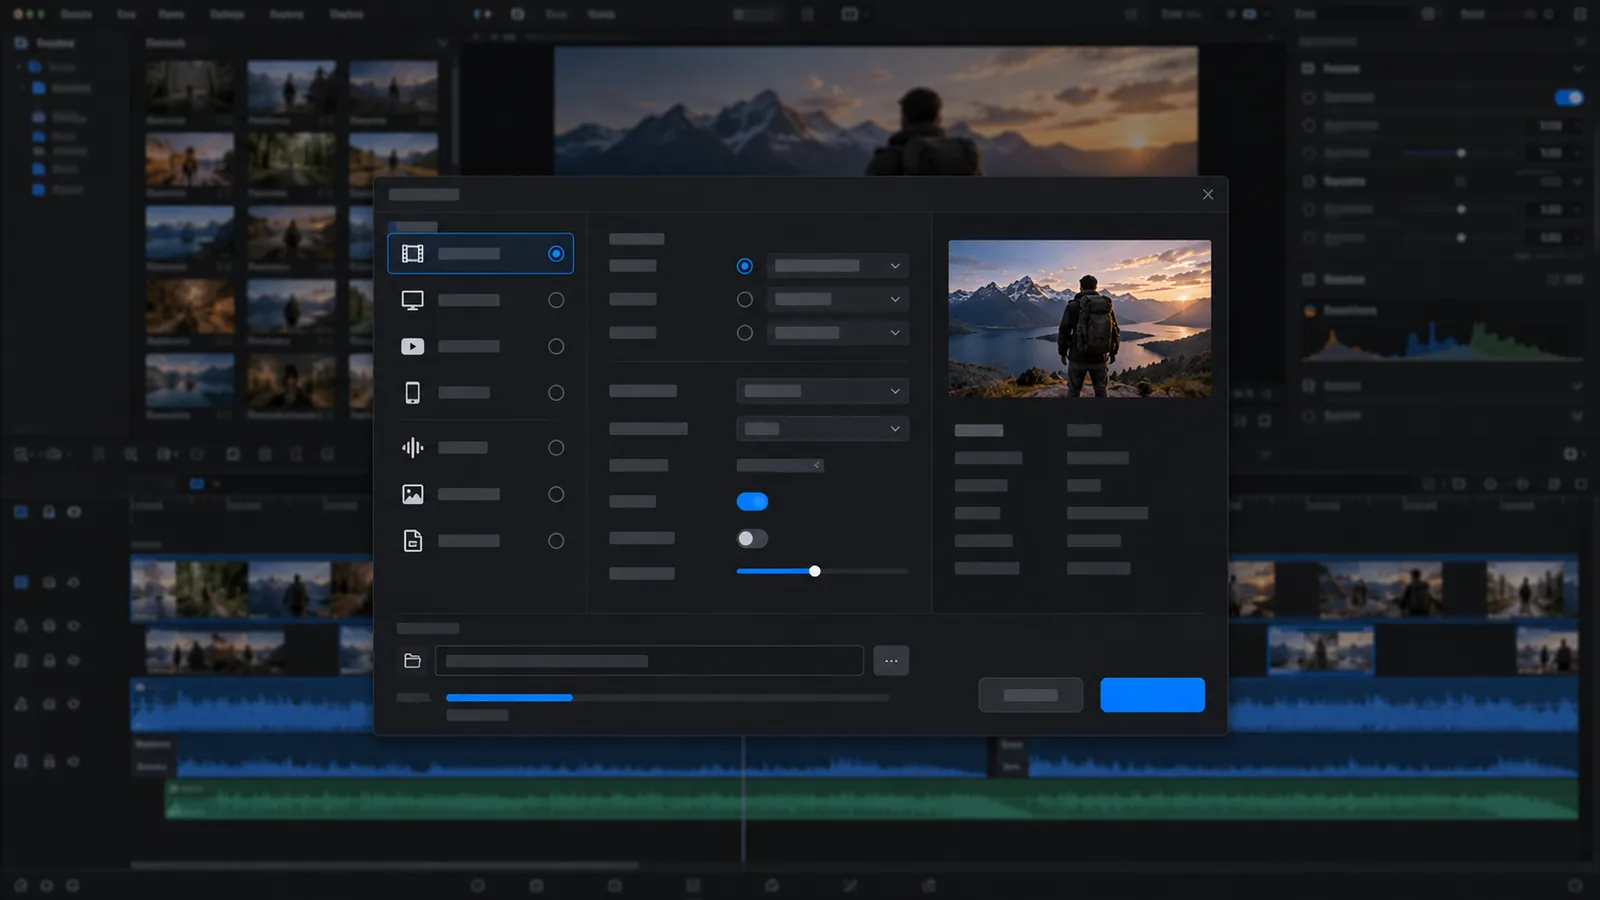Select the radio button in the audio waveform row
This screenshot has width=1600, height=900.
pos(556,448)
